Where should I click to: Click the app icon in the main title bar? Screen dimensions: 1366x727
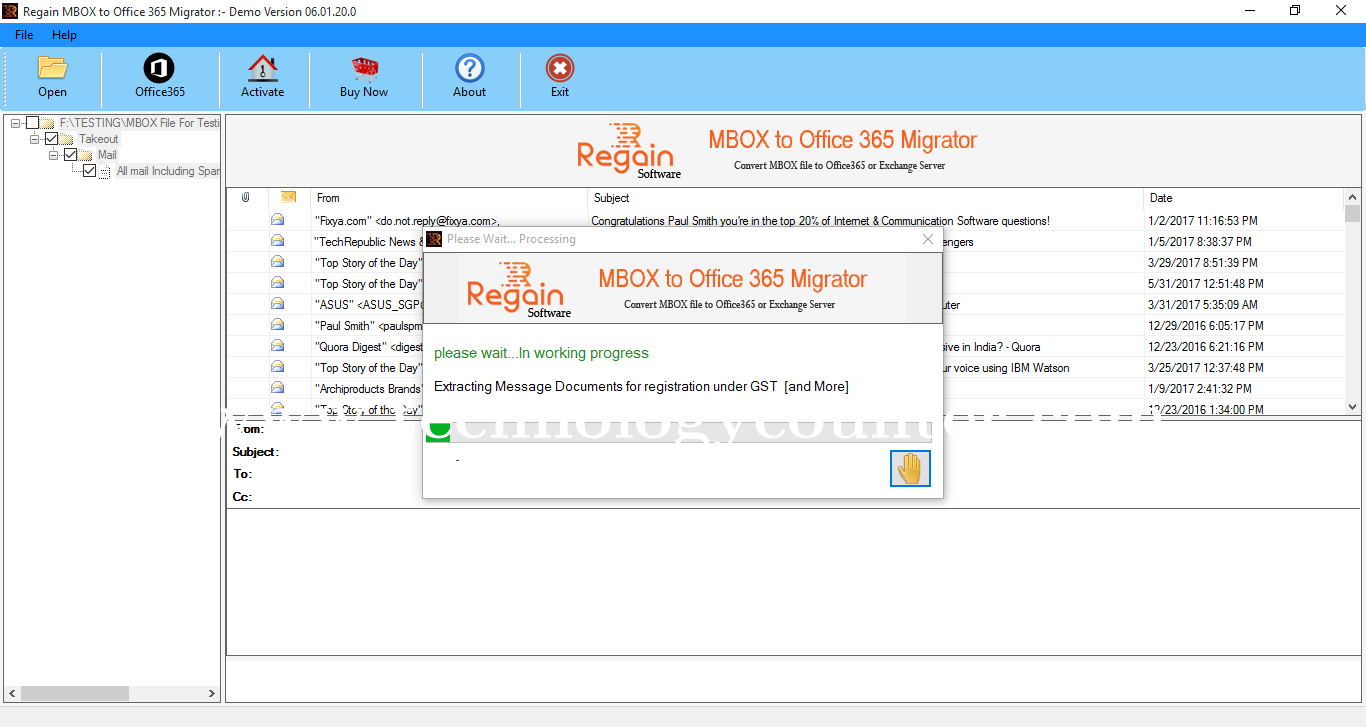pos(10,11)
